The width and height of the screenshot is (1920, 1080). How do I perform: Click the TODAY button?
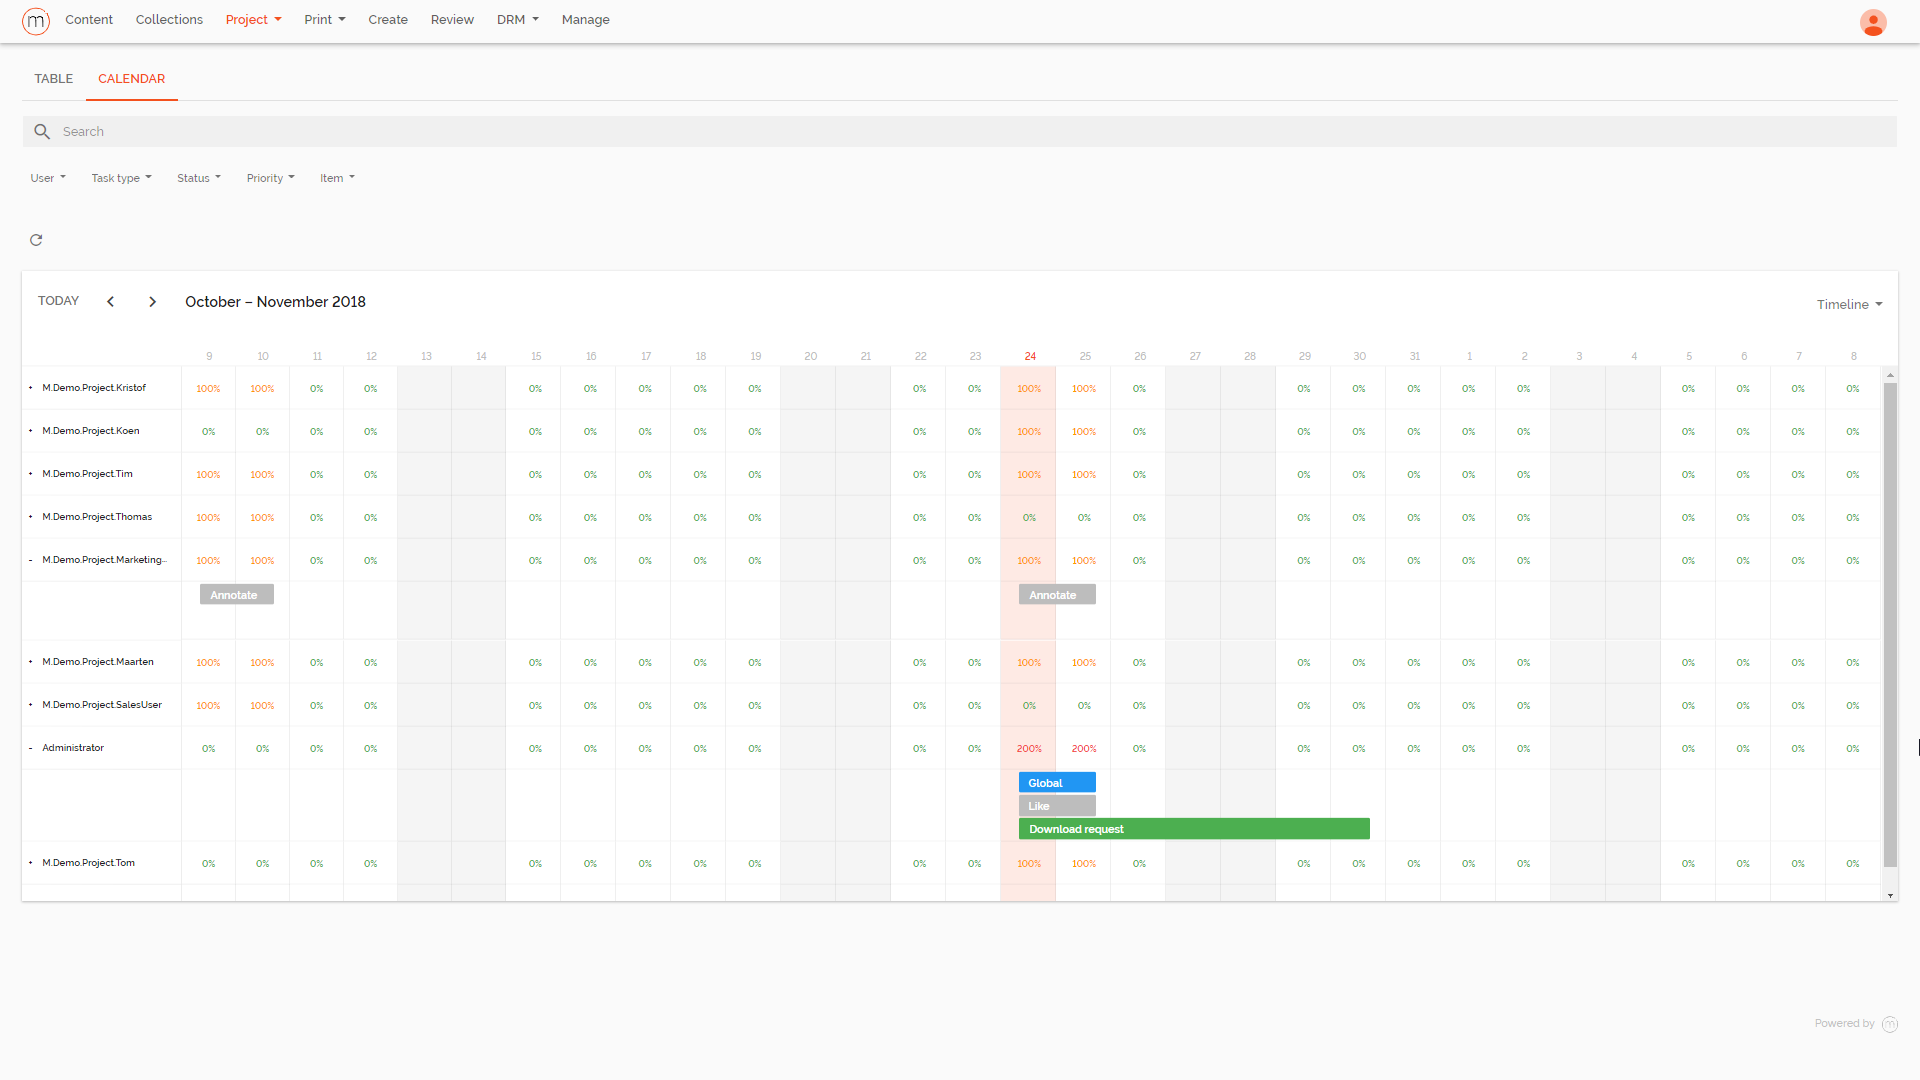58,300
